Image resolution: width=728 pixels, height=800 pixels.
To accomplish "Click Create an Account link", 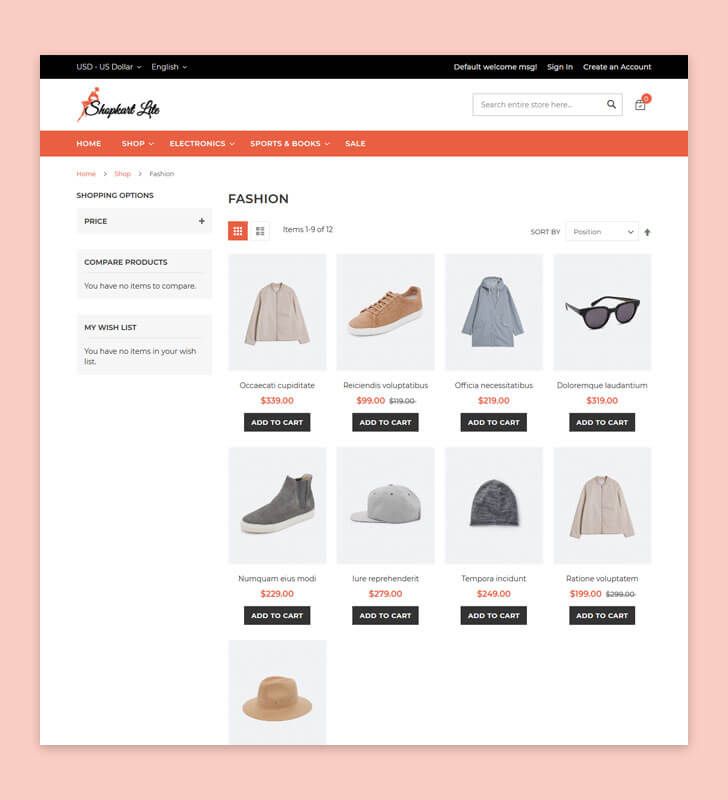I will coord(617,67).
